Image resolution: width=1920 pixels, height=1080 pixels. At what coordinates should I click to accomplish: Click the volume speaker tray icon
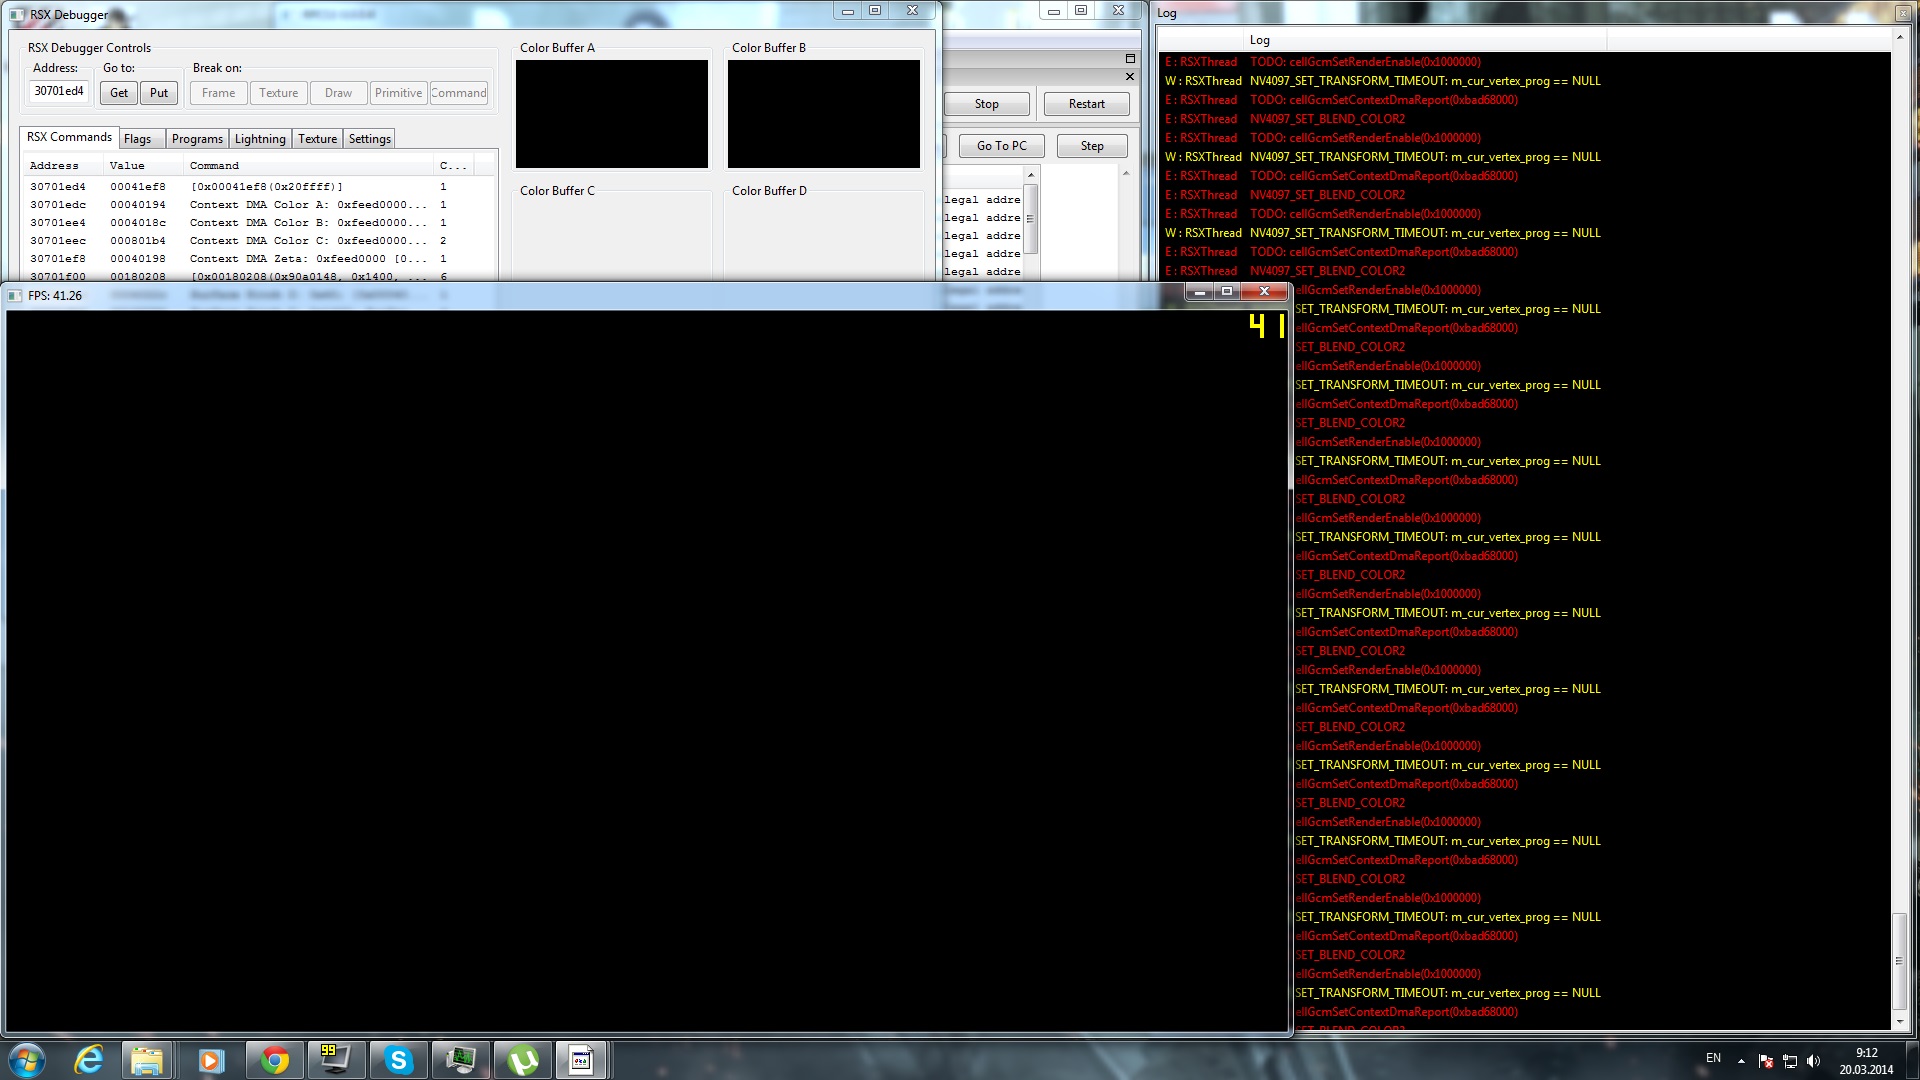click(x=1814, y=1061)
